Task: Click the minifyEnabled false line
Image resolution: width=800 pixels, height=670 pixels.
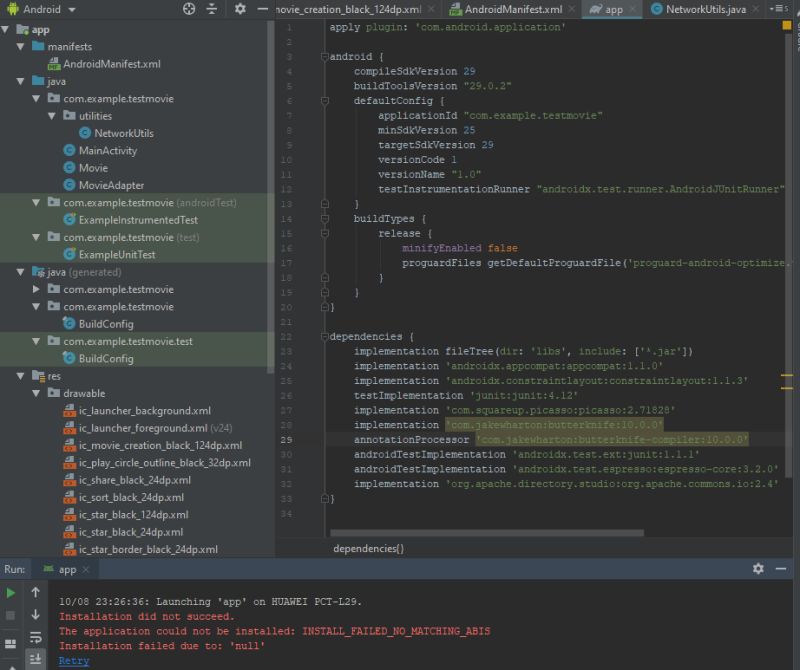Action: [x=460, y=249]
